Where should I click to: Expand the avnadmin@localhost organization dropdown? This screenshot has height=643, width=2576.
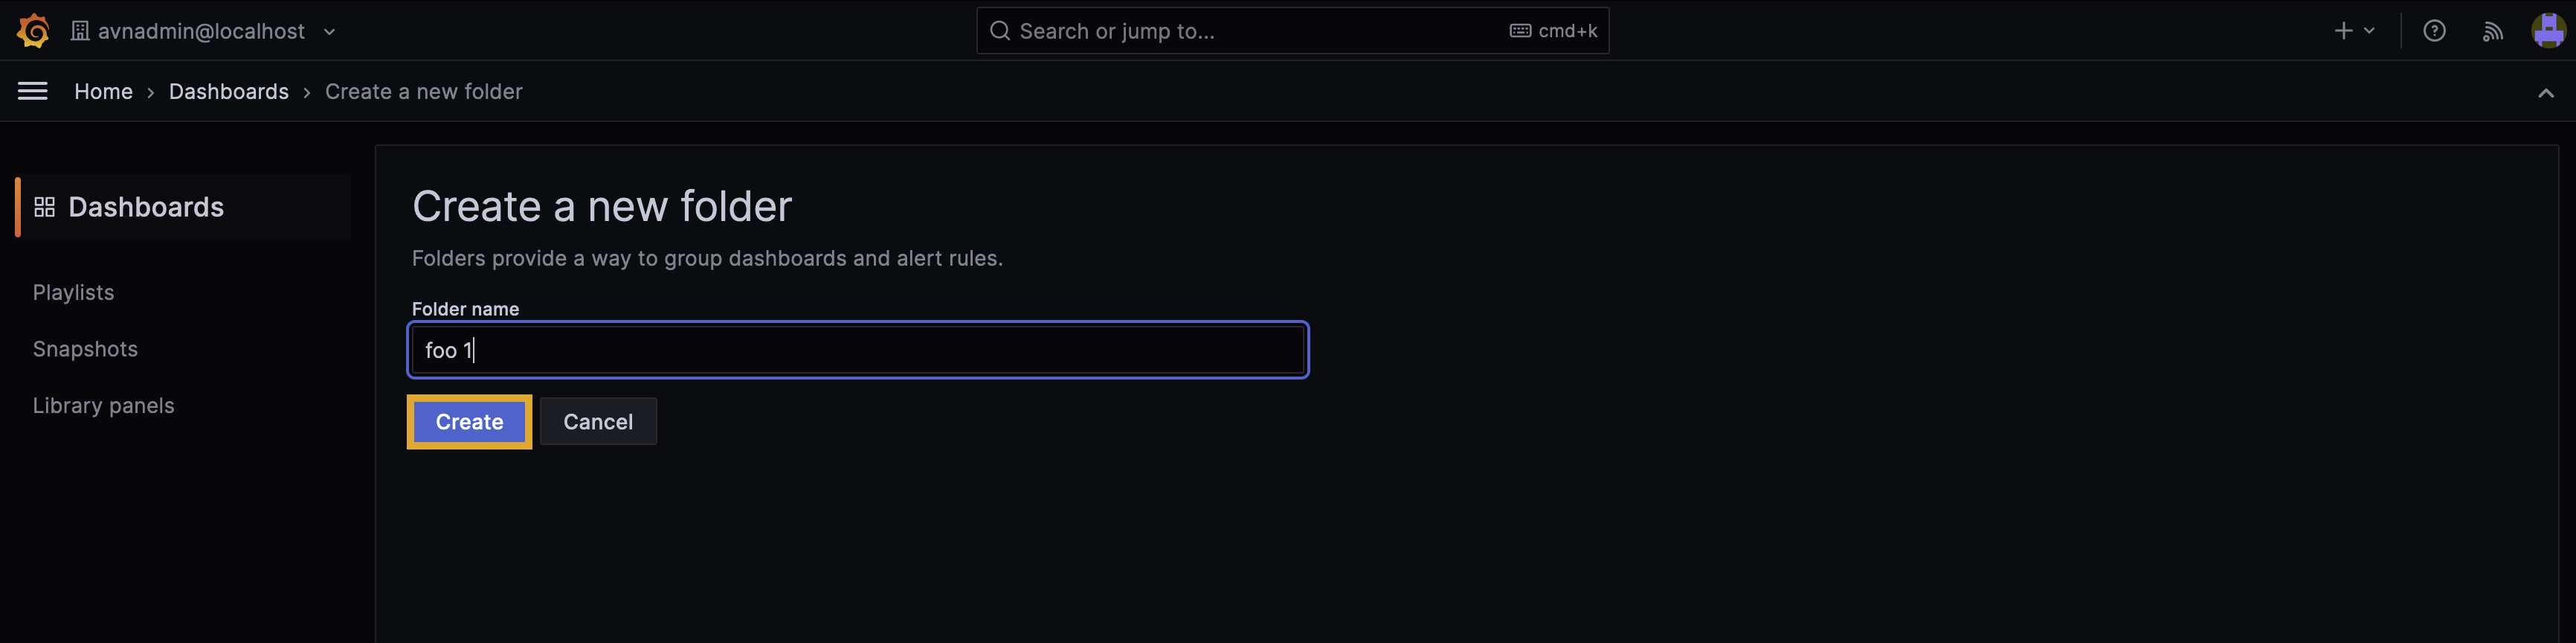[x=329, y=32]
